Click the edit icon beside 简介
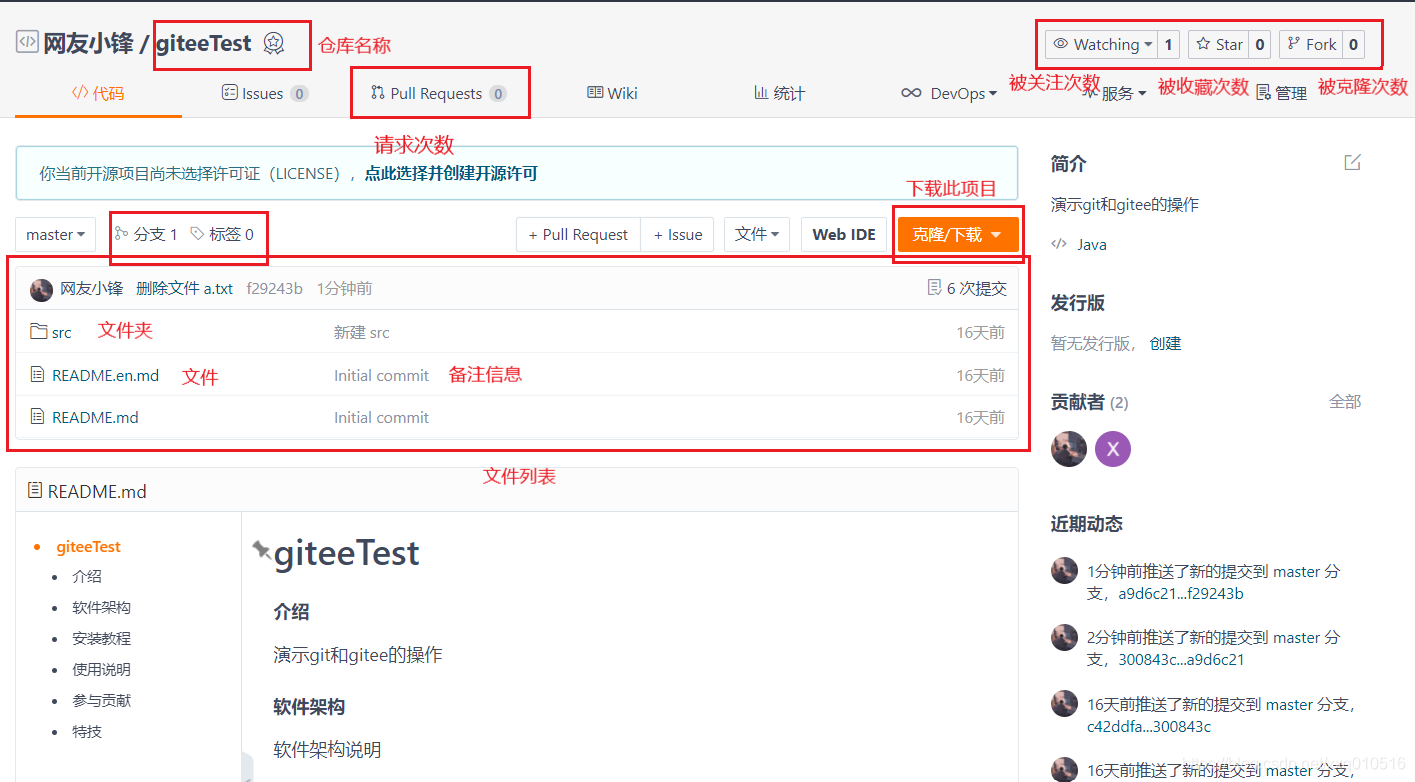The width and height of the screenshot is (1415, 782). coord(1352,162)
